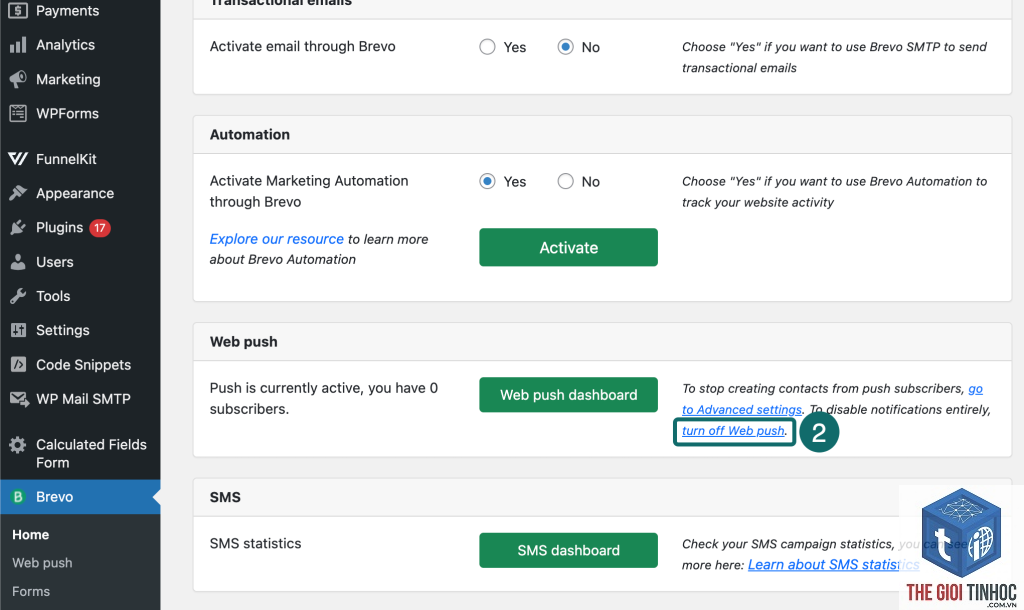Open the go to Advanced settings link

pos(742,409)
